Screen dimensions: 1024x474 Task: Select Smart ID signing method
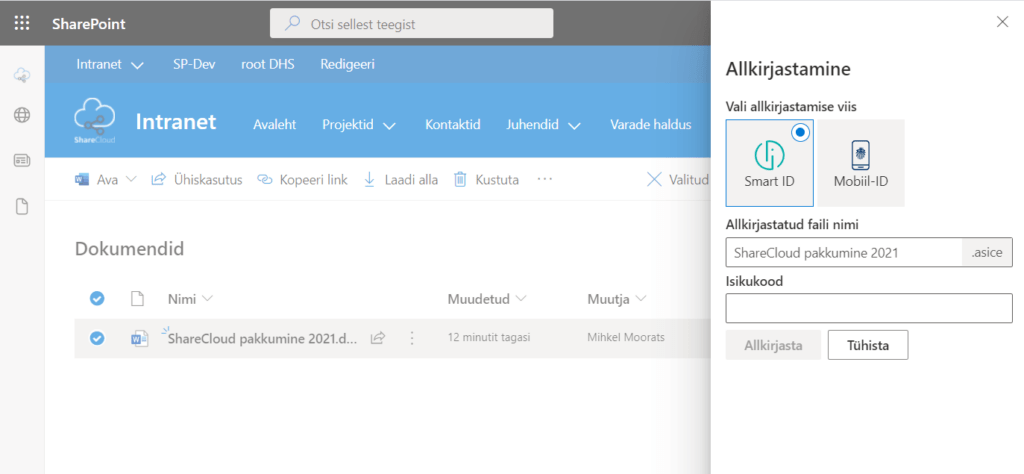(x=771, y=163)
